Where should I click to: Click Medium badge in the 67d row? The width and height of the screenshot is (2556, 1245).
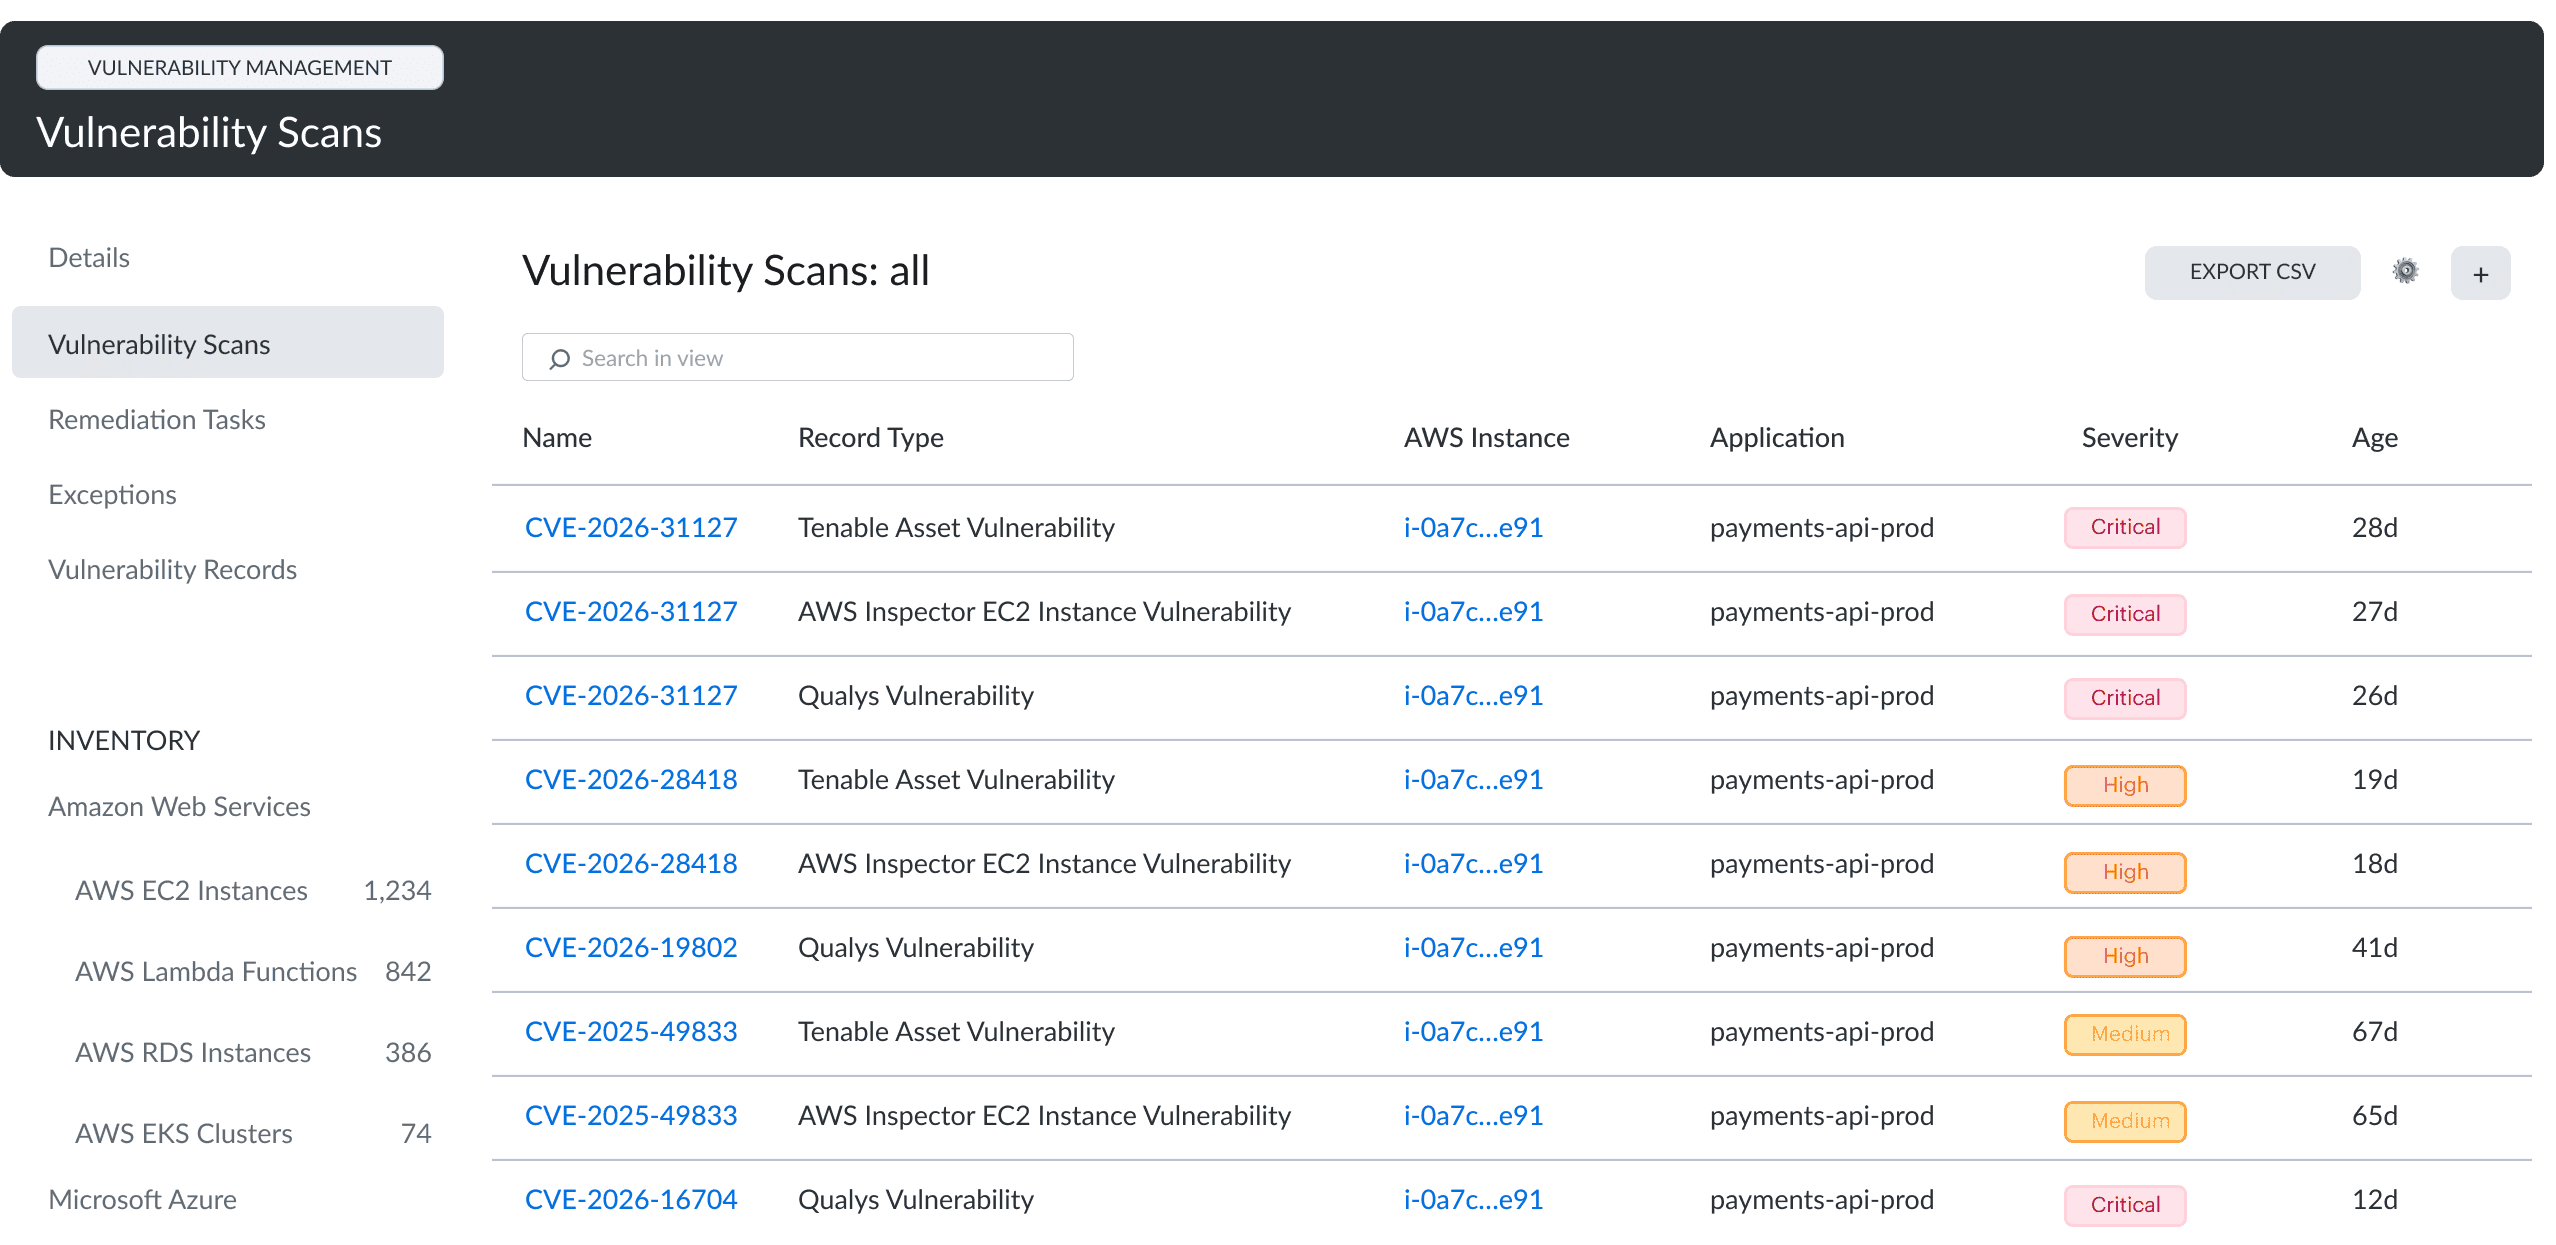tap(2125, 1034)
